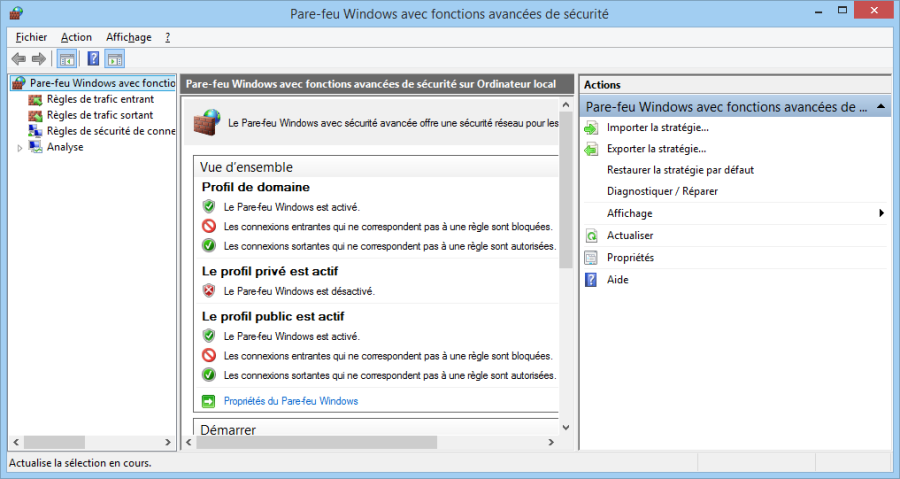Select Règles de trafic entrant
900x479 pixels.
point(100,99)
